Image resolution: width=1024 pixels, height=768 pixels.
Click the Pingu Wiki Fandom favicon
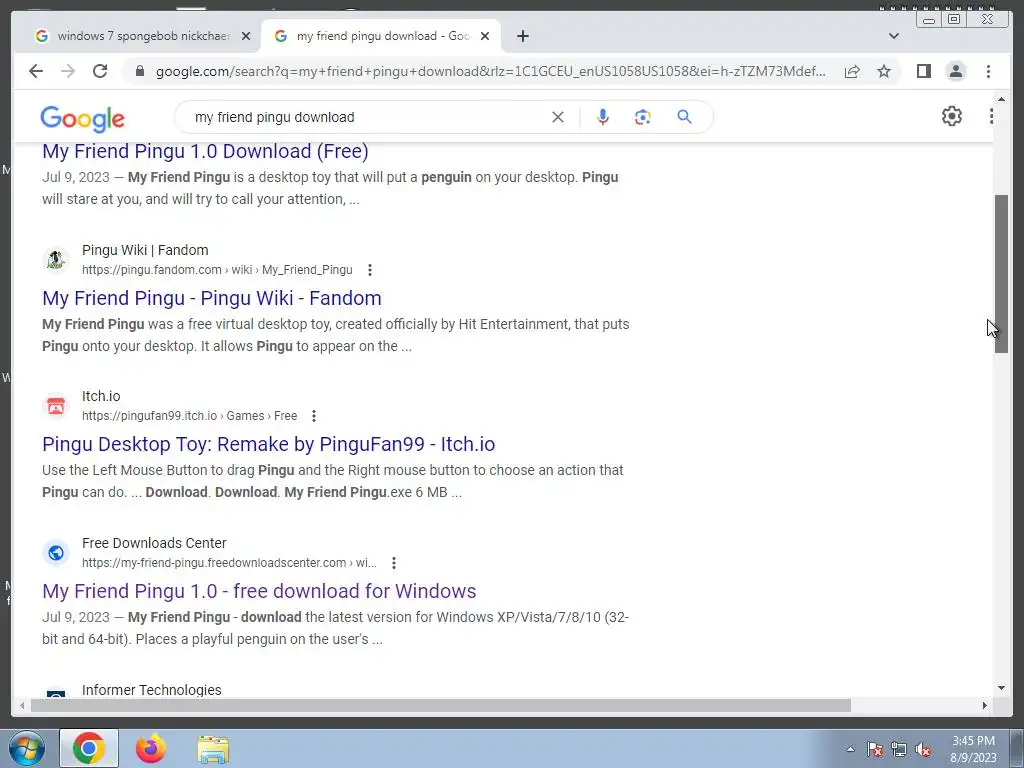click(x=56, y=260)
